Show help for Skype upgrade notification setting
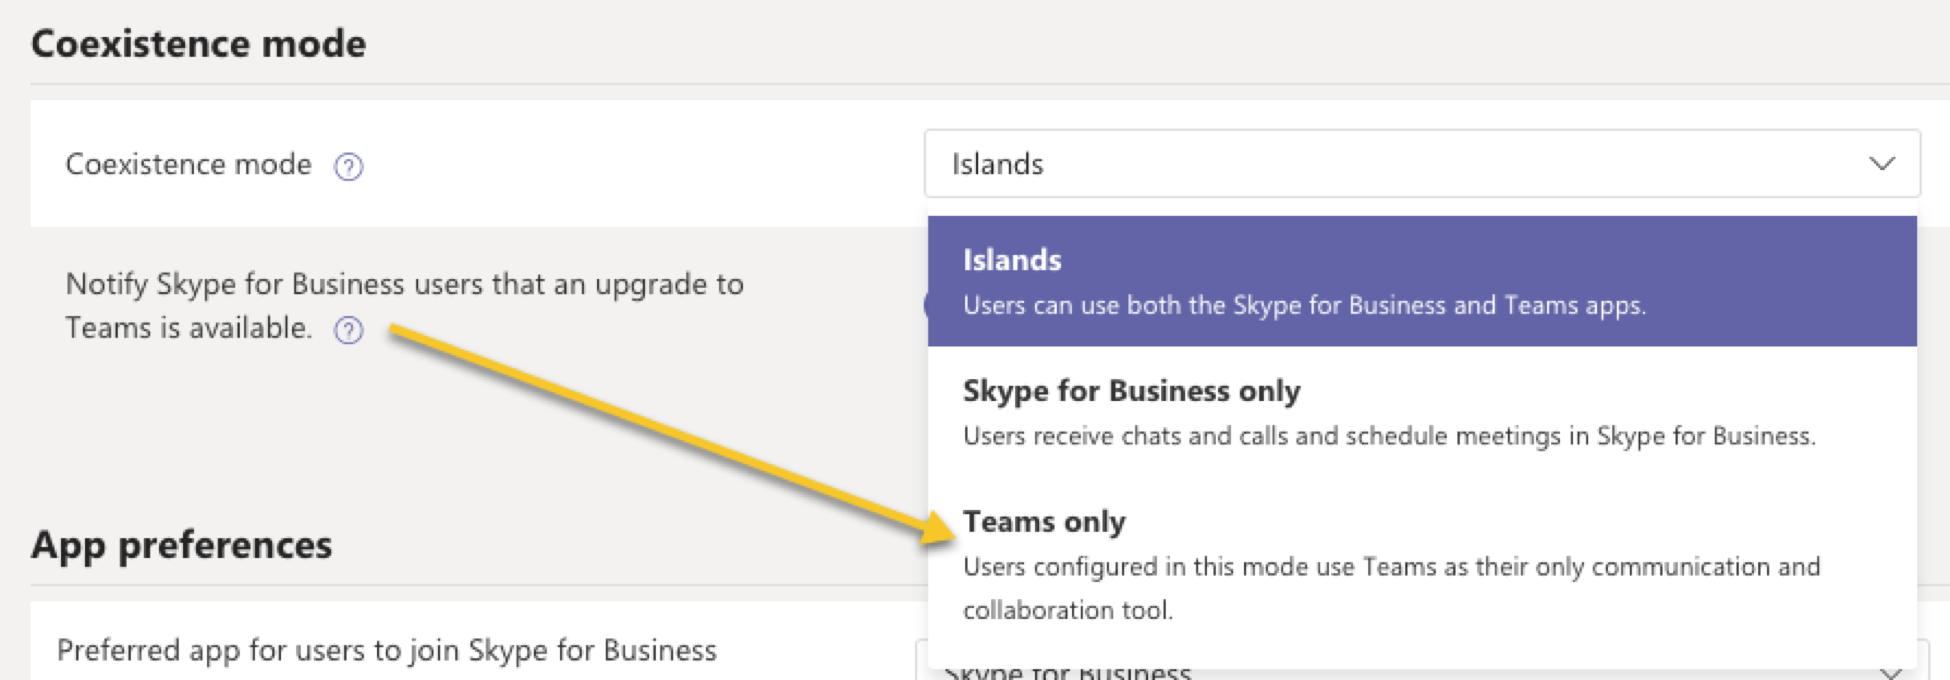 pos(348,330)
